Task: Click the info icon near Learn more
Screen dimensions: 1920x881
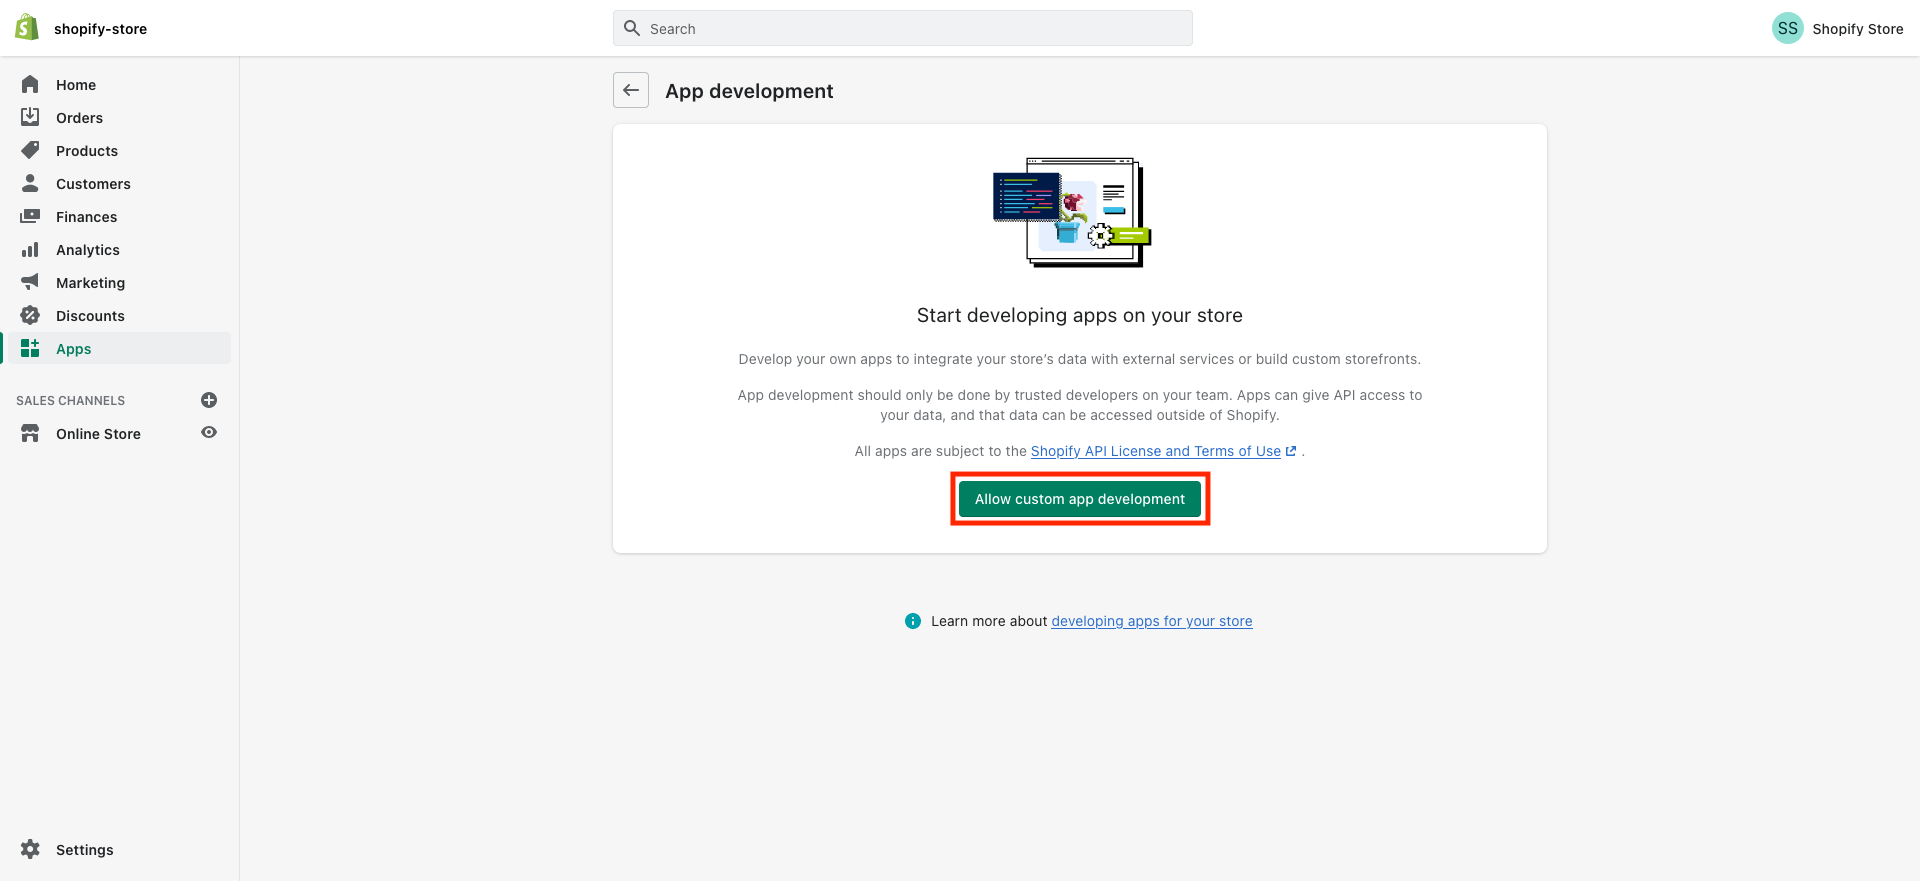Action: tap(913, 621)
